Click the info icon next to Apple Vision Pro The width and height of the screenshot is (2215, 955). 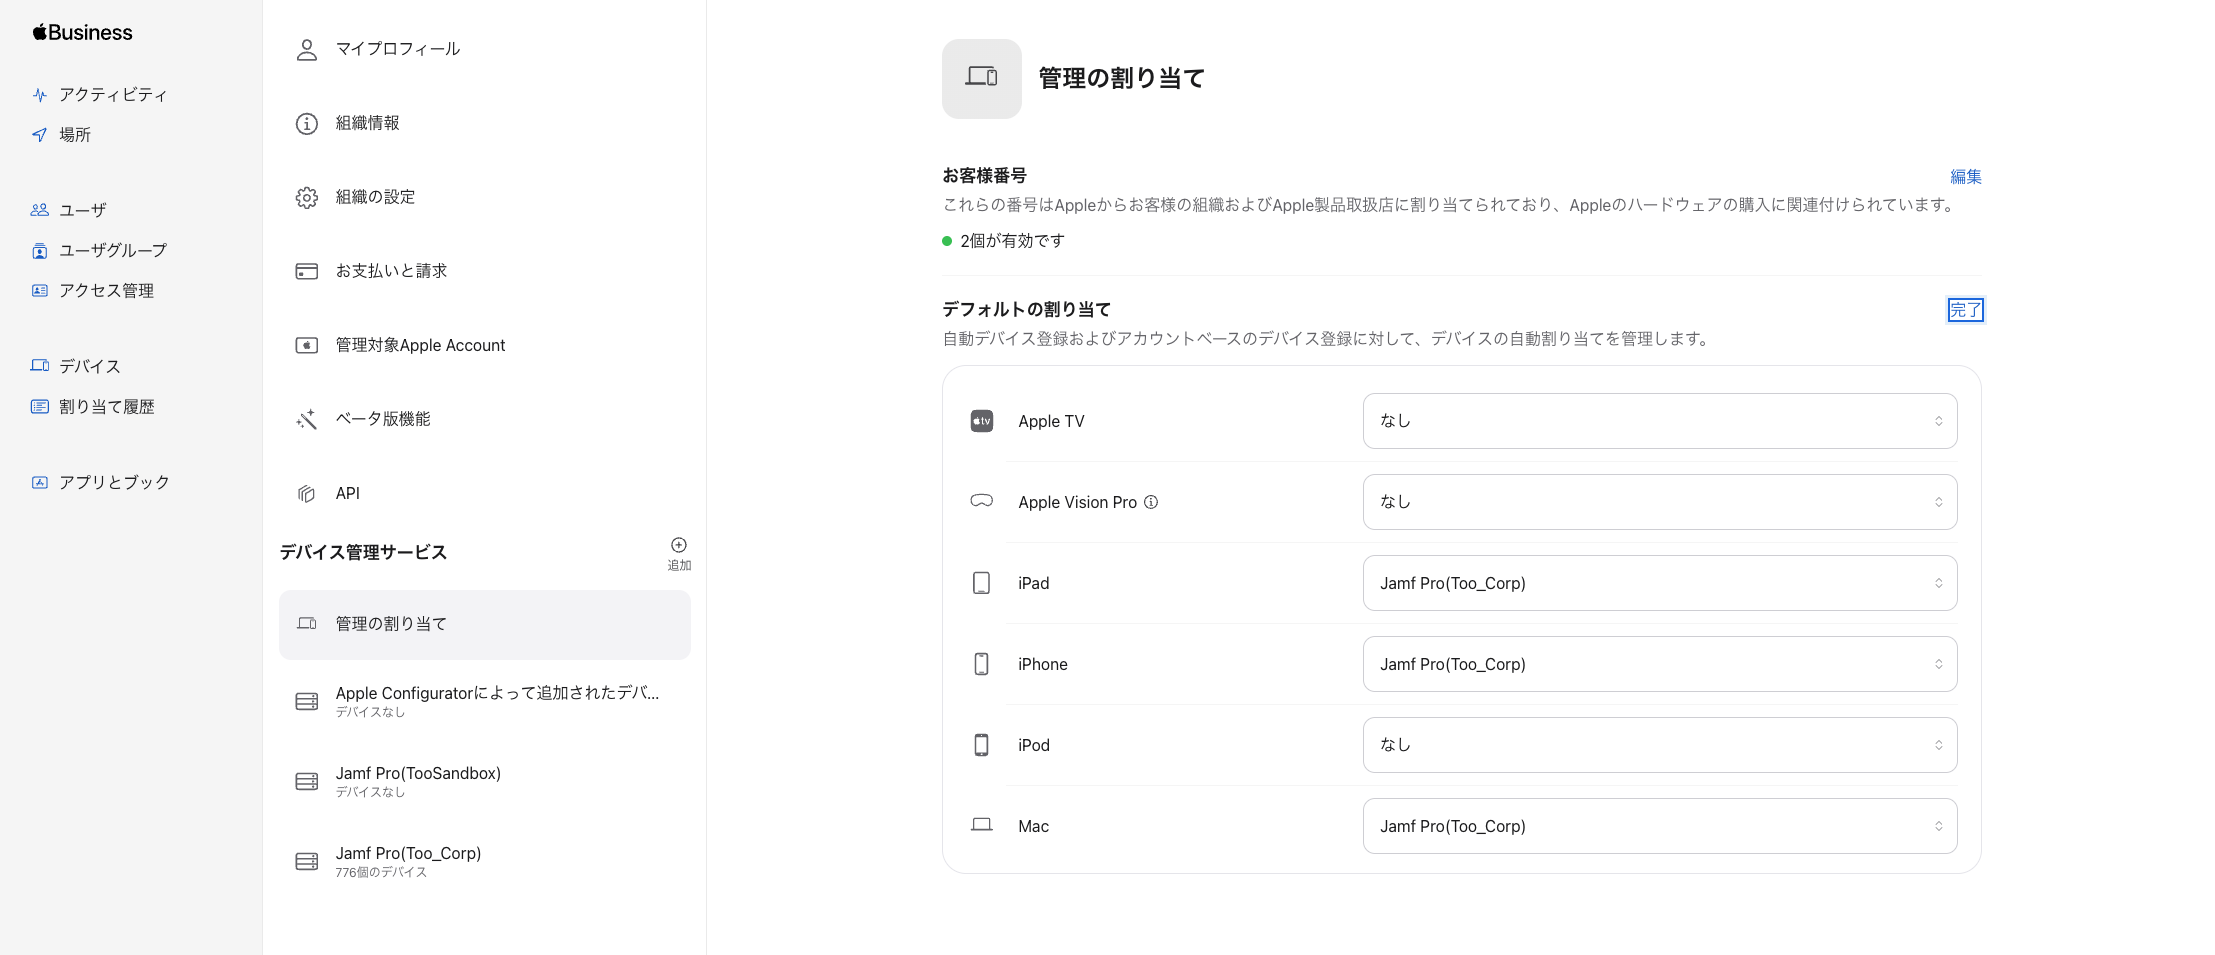point(1152,502)
